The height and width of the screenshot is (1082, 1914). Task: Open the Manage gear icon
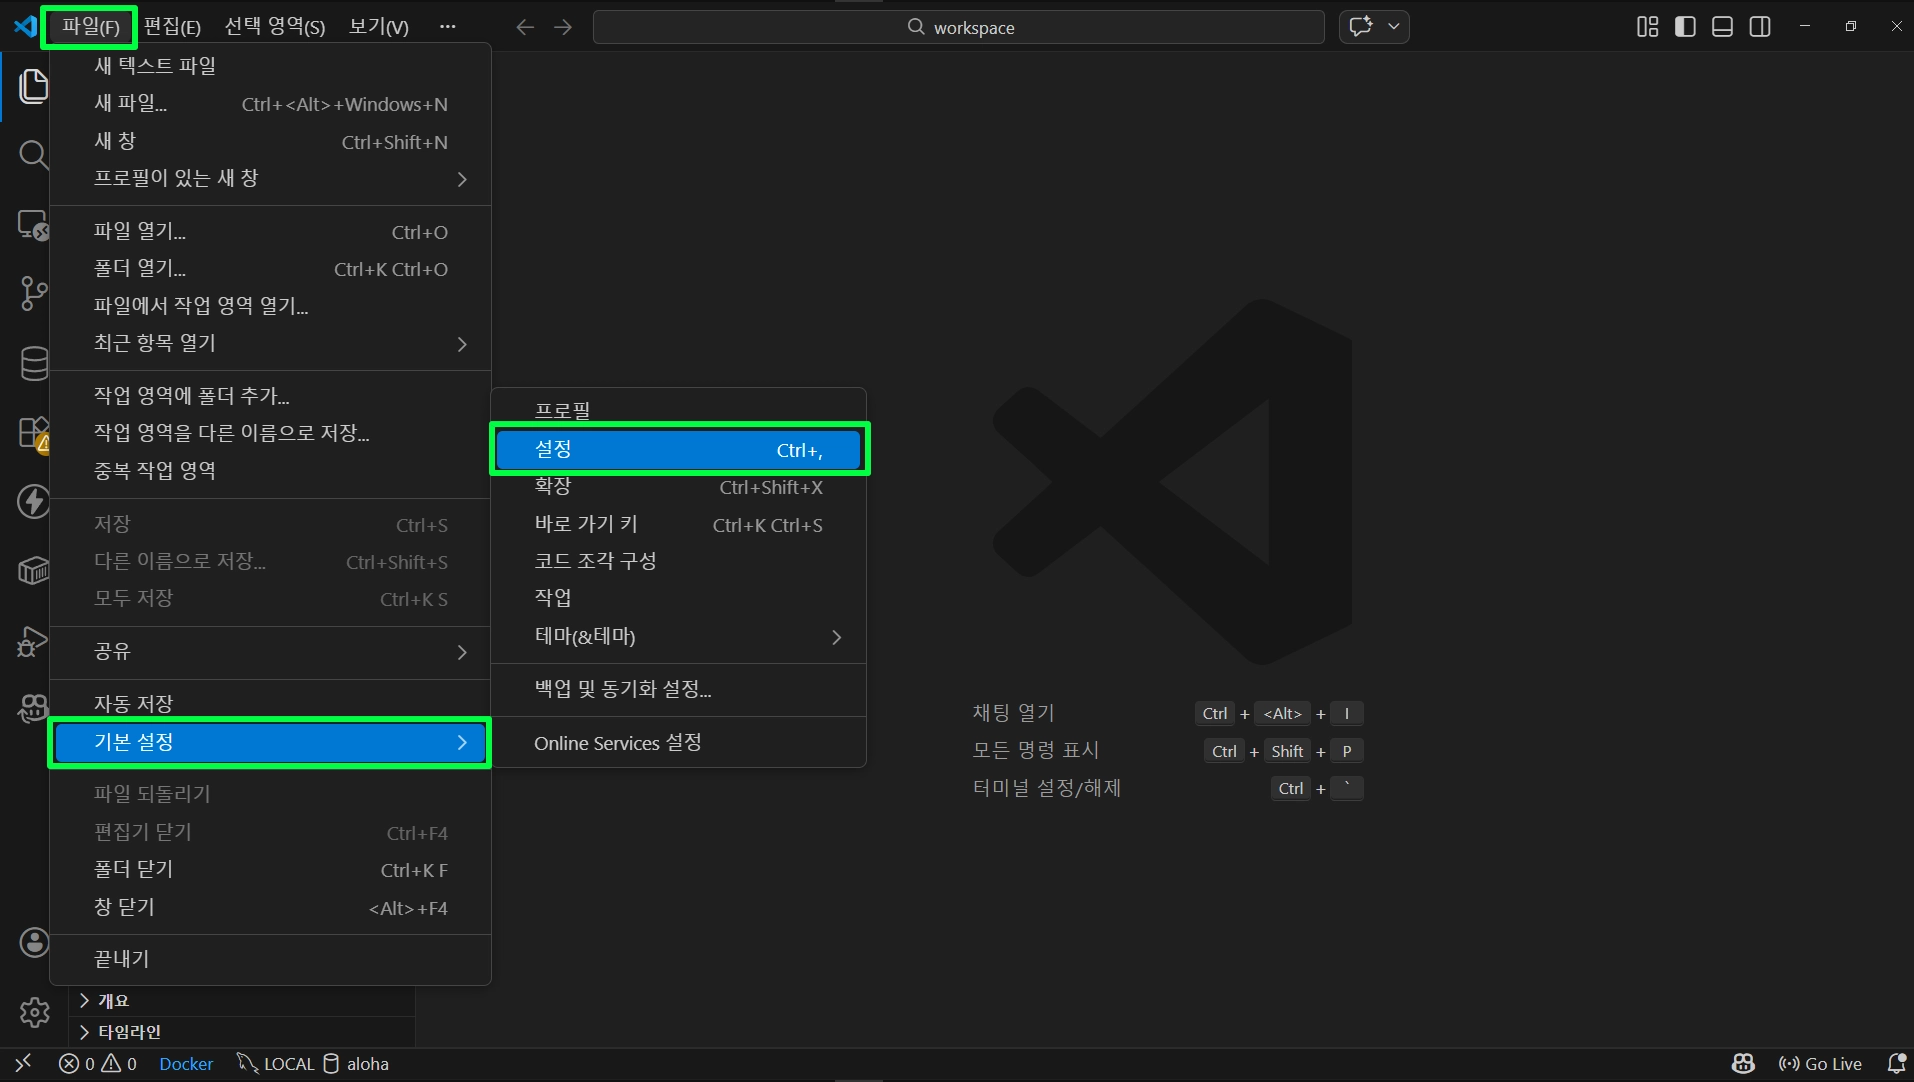tap(34, 1012)
